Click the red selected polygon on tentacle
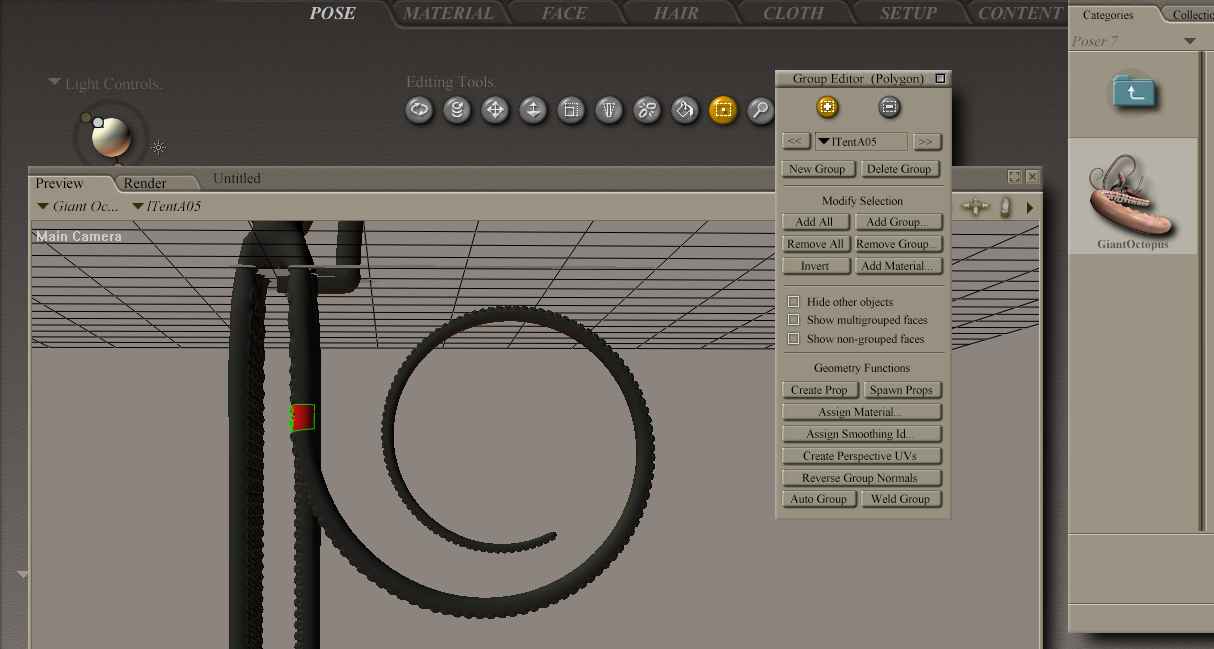Image resolution: width=1214 pixels, height=649 pixels. 303,417
